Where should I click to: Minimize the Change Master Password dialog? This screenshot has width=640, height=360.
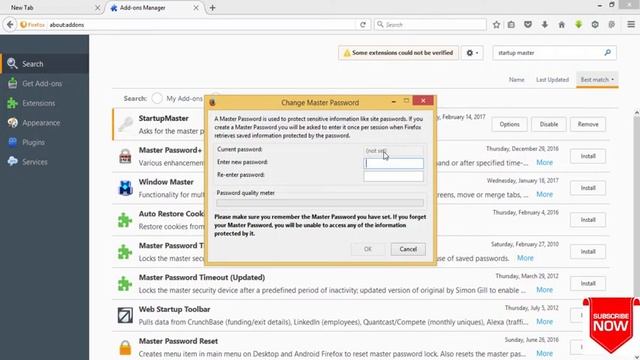393,101
